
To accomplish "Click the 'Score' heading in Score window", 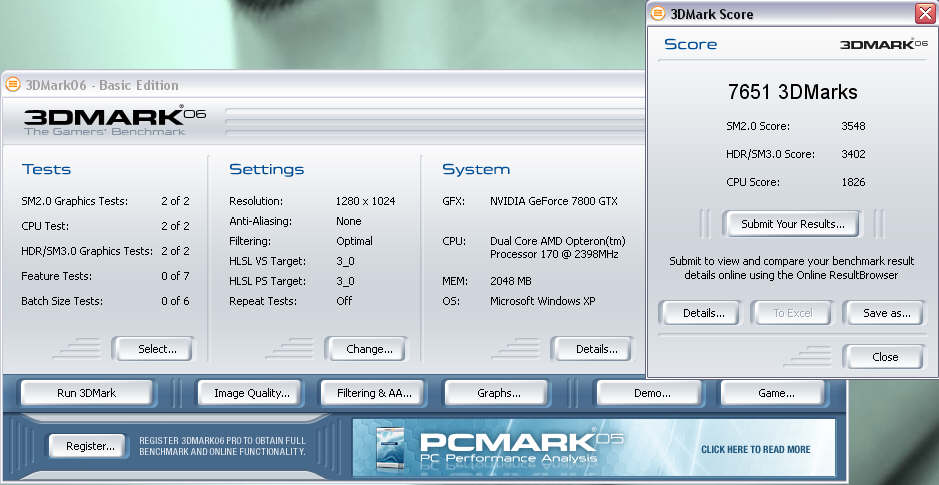I will pyautogui.click(x=690, y=44).
